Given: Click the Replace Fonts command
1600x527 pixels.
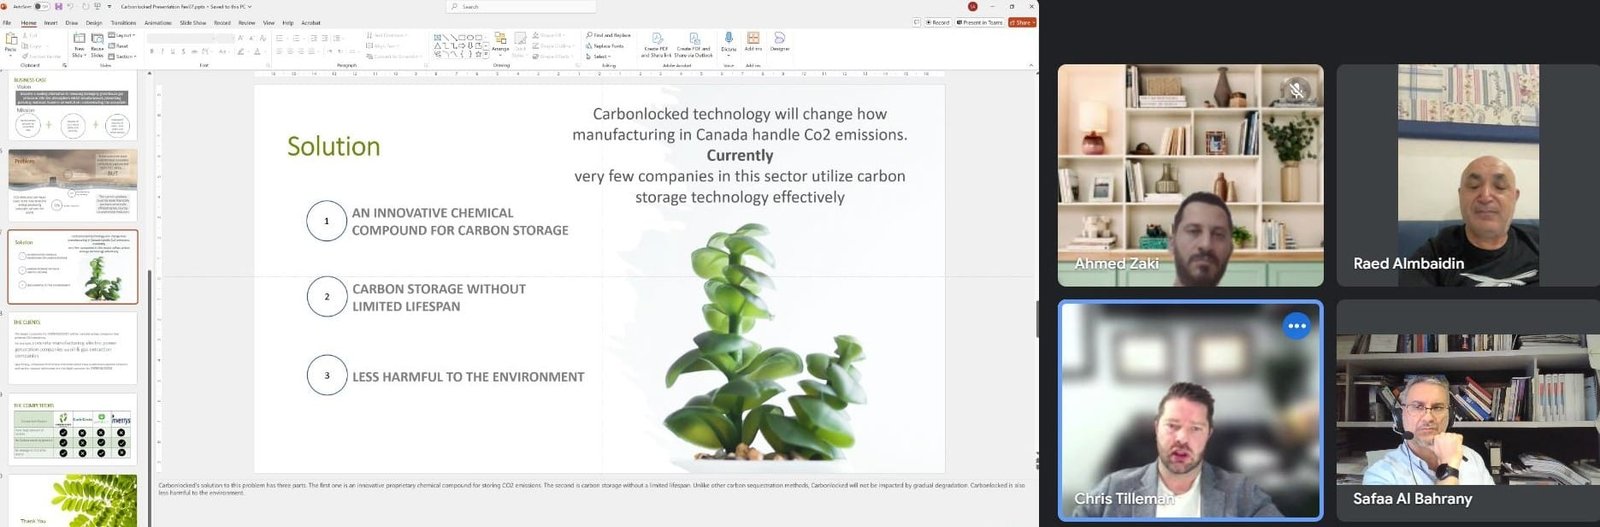Looking at the screenshot, I should point(606,46).
